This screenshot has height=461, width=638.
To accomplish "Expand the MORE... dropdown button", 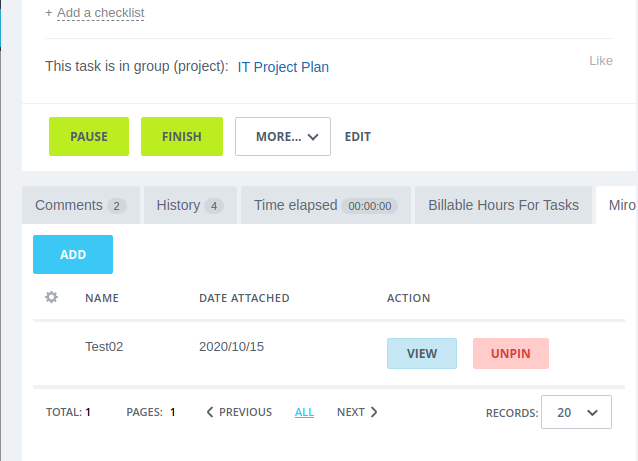I will 283,137.
